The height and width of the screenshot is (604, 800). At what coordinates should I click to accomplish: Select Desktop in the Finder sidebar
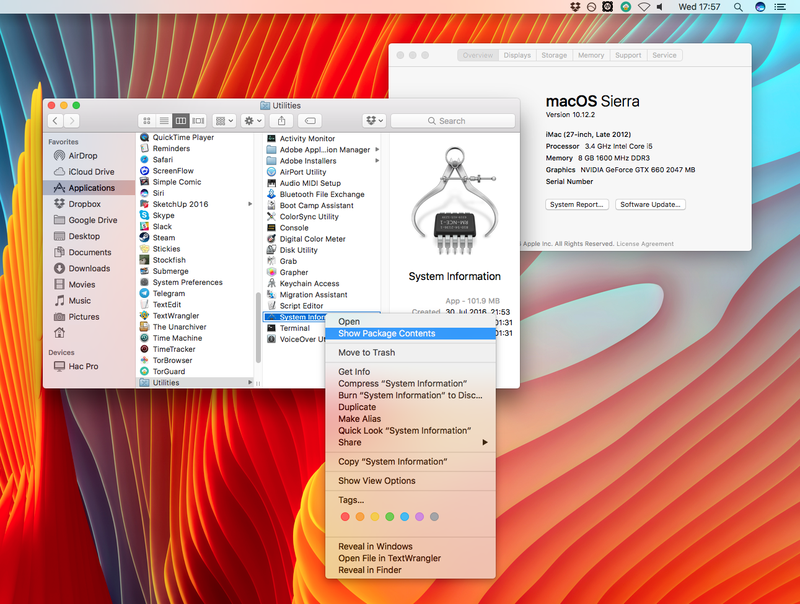(89, 236)
